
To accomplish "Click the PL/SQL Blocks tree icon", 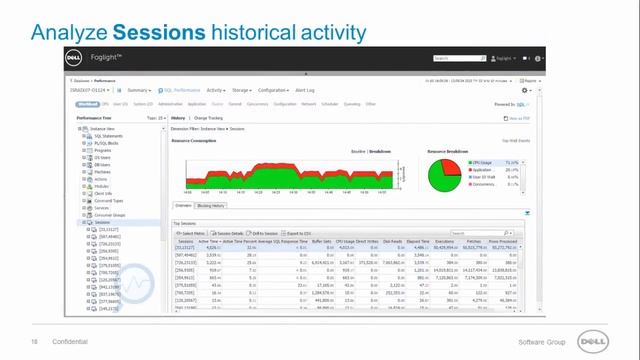I will tap(89, 143).
